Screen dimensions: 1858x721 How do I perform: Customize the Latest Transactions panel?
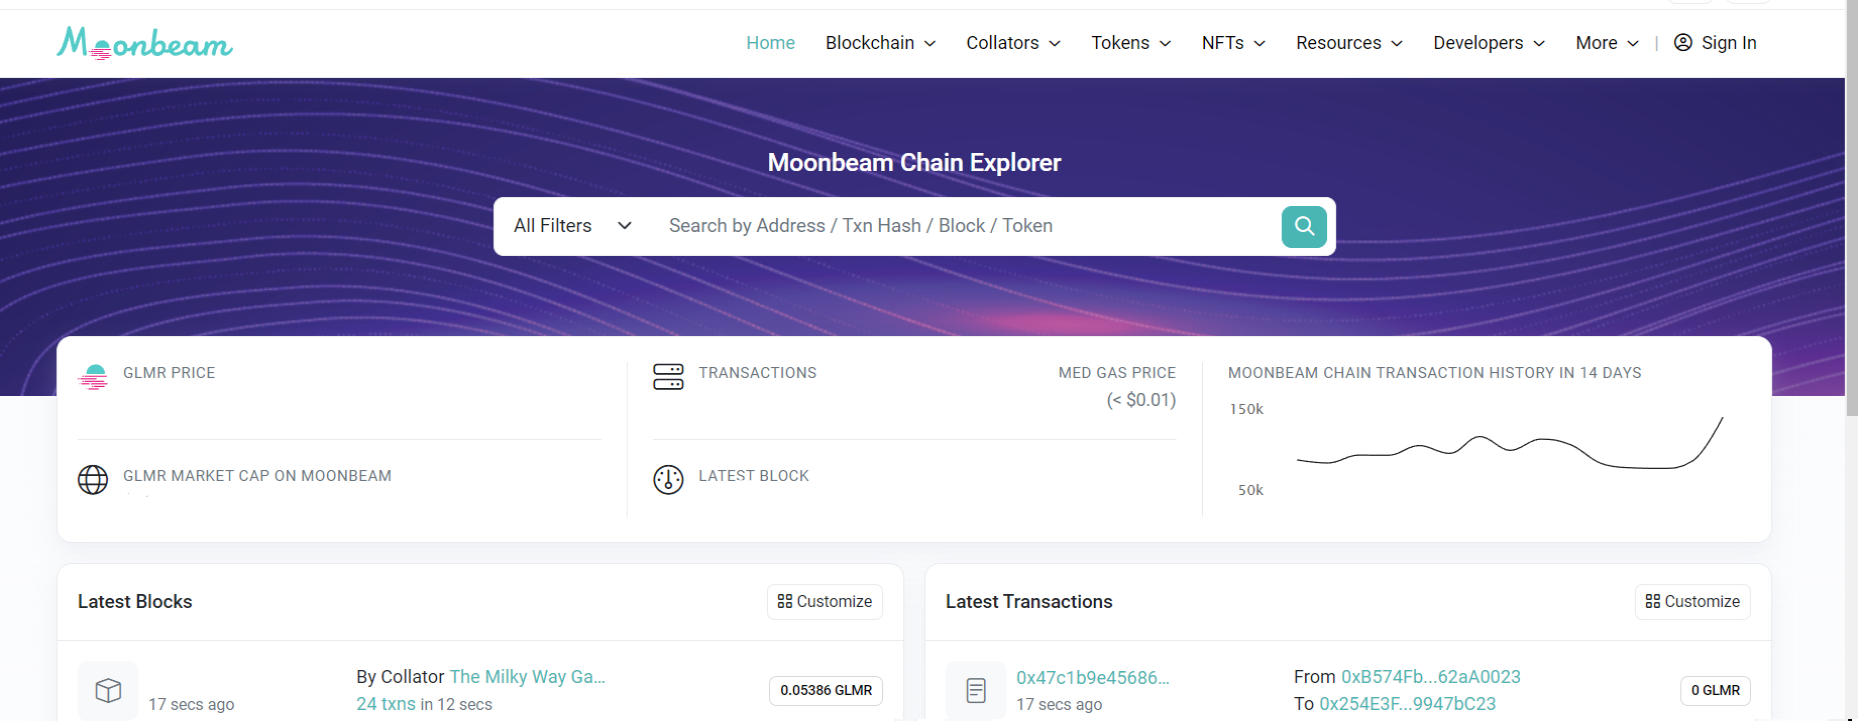(x=1693, y=602)
